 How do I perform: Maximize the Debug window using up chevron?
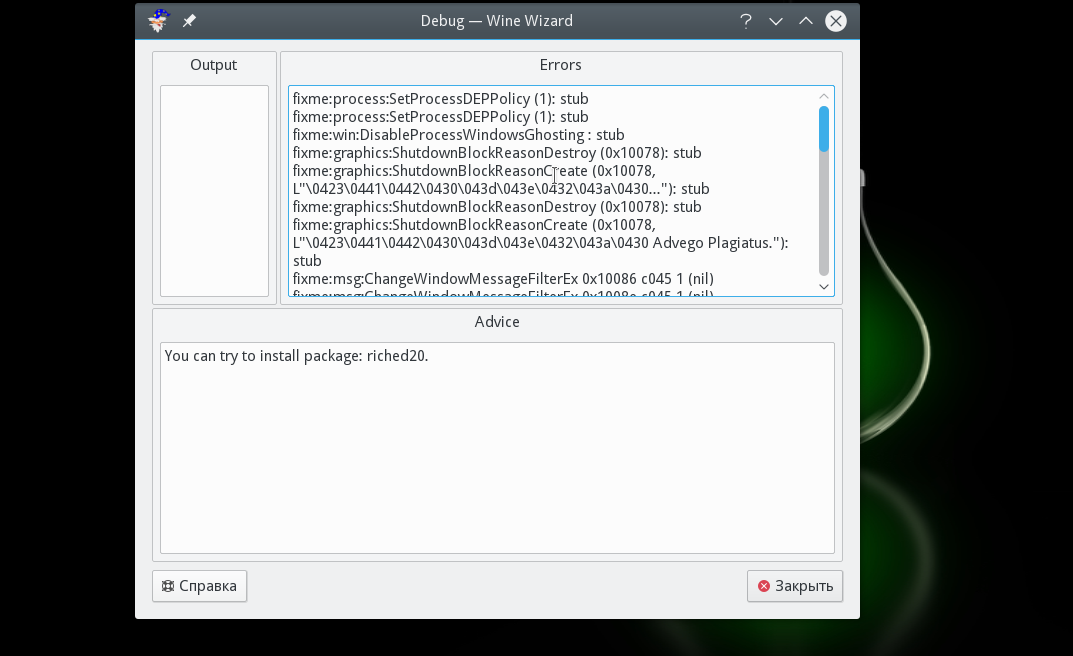806,21
